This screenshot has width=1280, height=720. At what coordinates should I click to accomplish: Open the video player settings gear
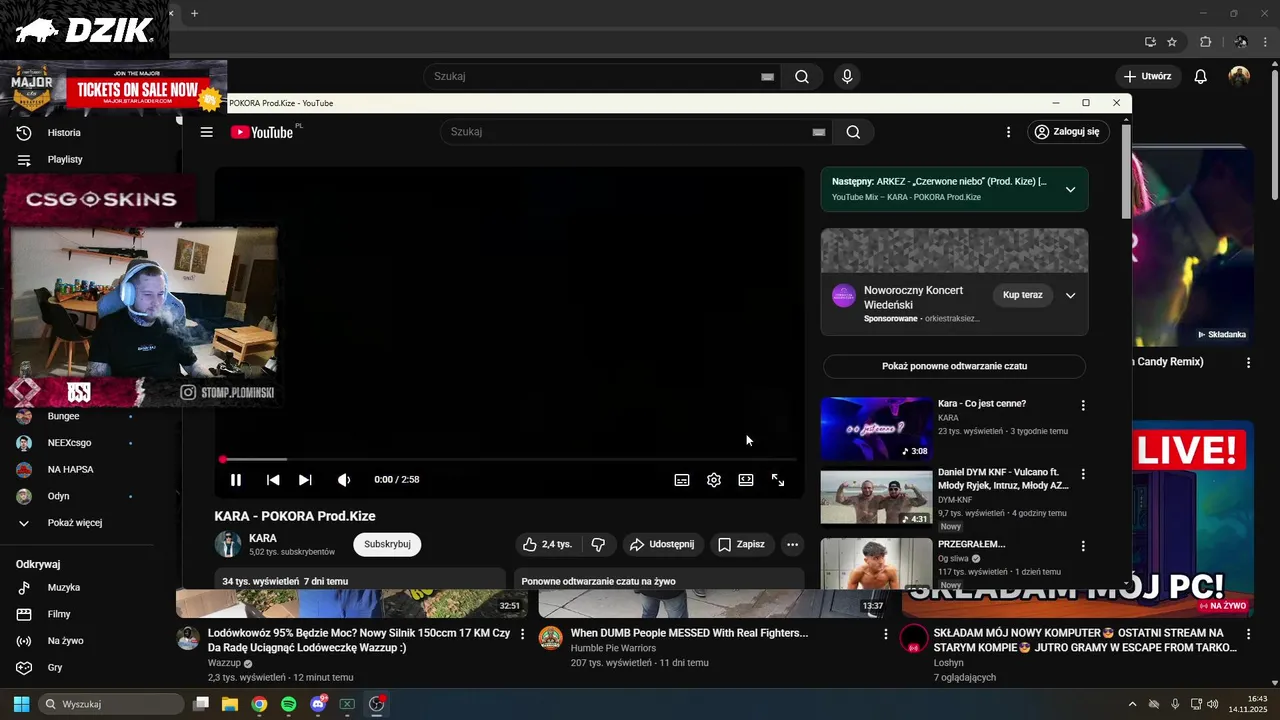[x=714, y=480]
